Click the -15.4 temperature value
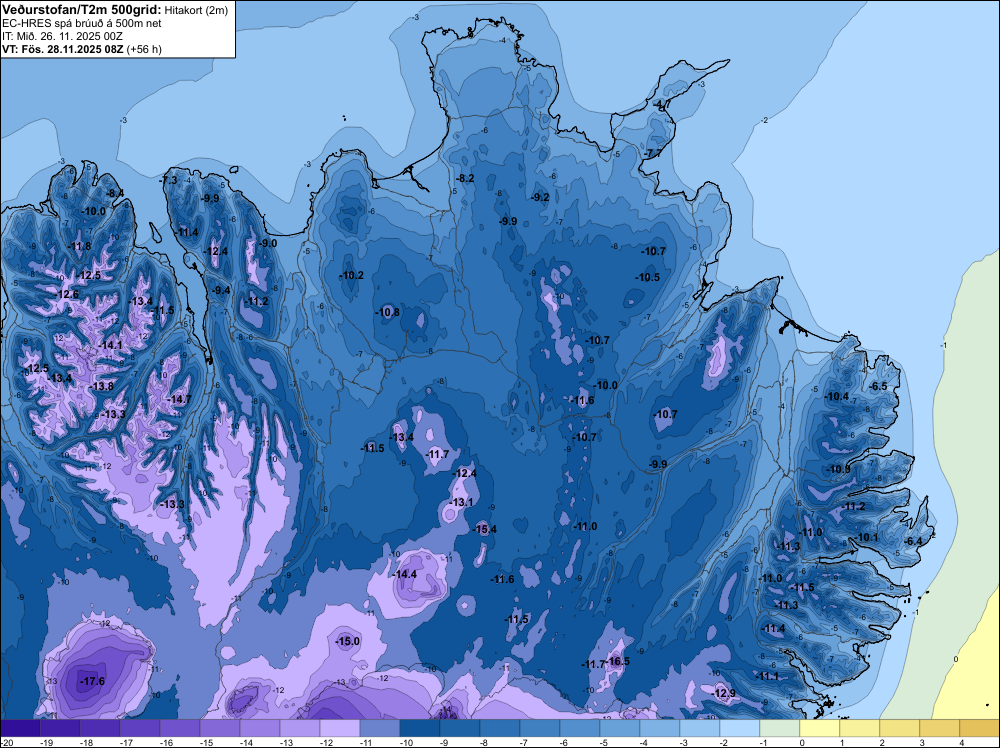 tap(485, 529)
